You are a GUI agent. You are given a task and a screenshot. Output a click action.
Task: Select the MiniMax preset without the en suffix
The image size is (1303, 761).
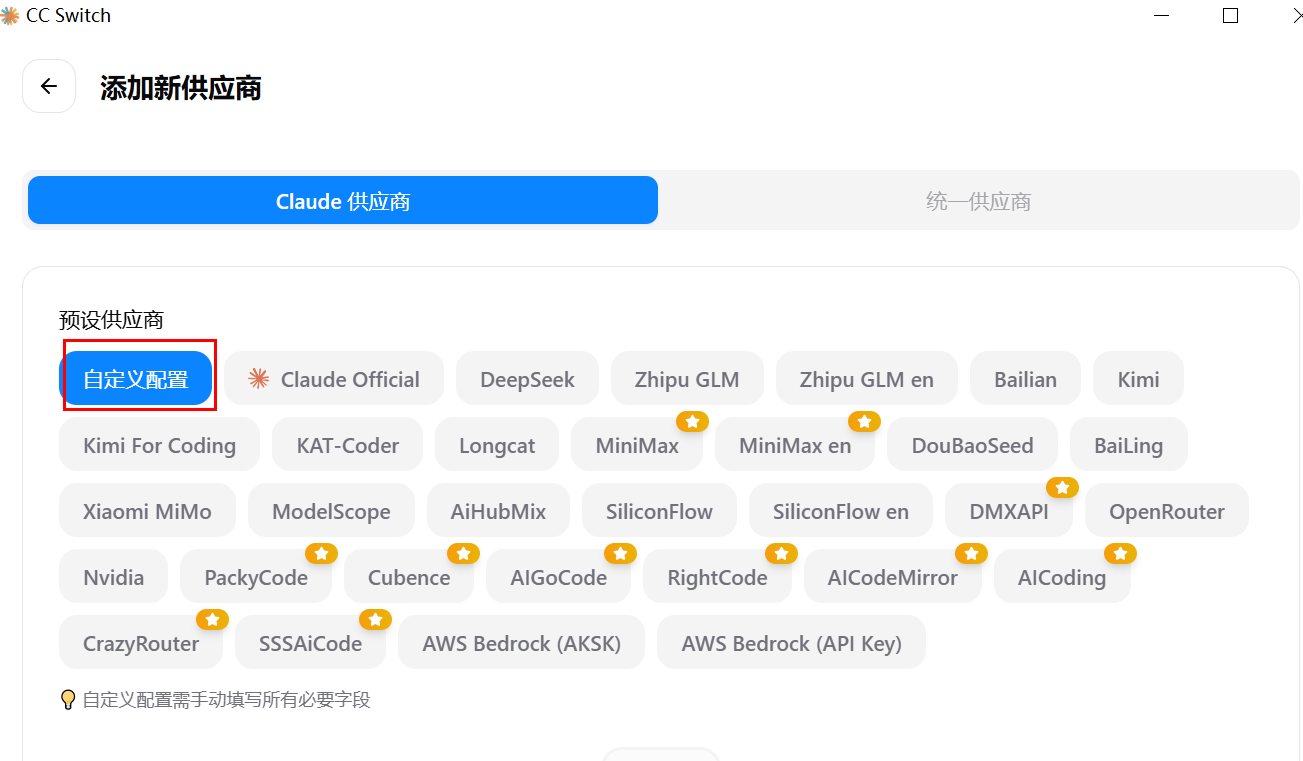click(x=637, y=445)
